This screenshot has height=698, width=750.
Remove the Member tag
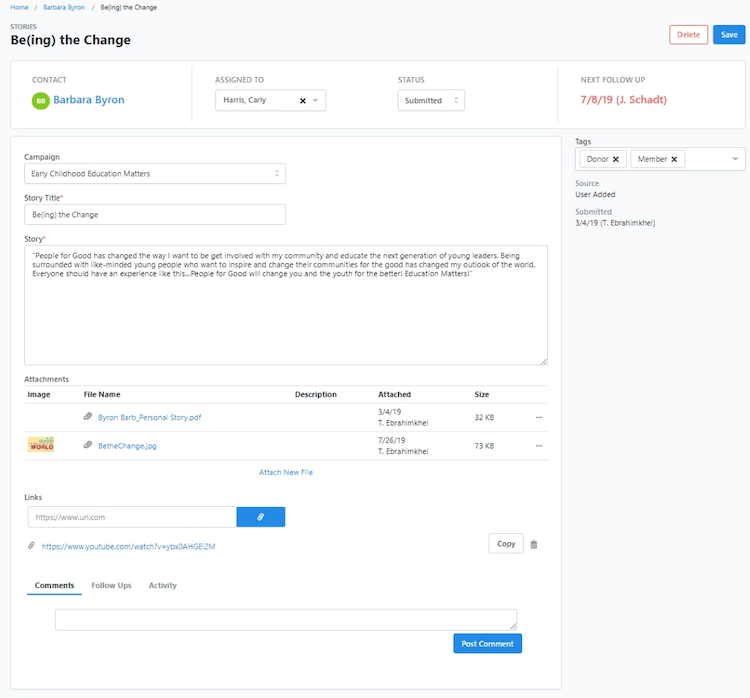[x=674, y=159]
